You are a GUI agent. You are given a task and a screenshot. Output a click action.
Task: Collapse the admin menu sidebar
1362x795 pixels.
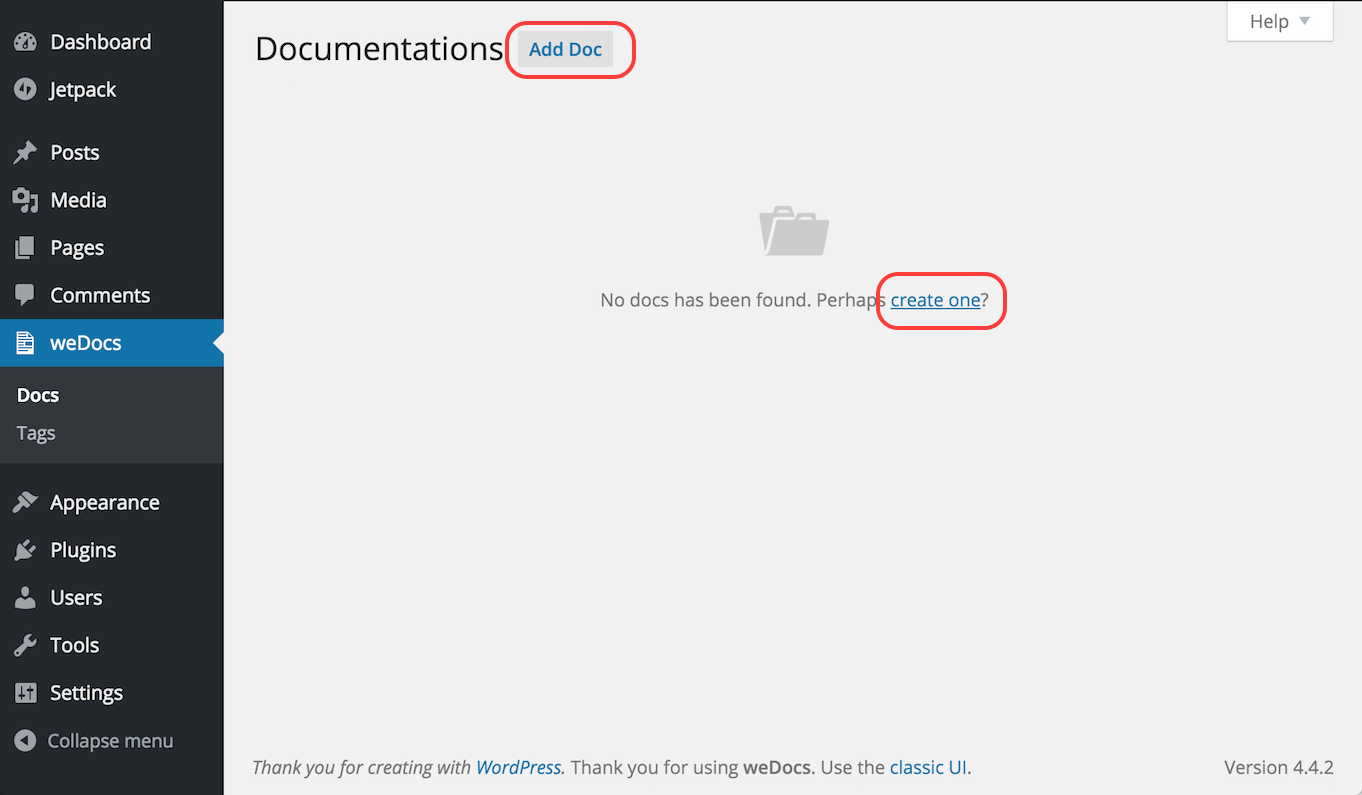[24, 740]
